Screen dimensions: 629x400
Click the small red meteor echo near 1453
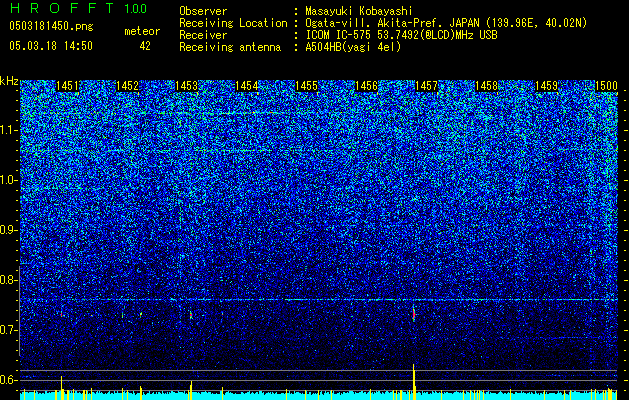191,315
